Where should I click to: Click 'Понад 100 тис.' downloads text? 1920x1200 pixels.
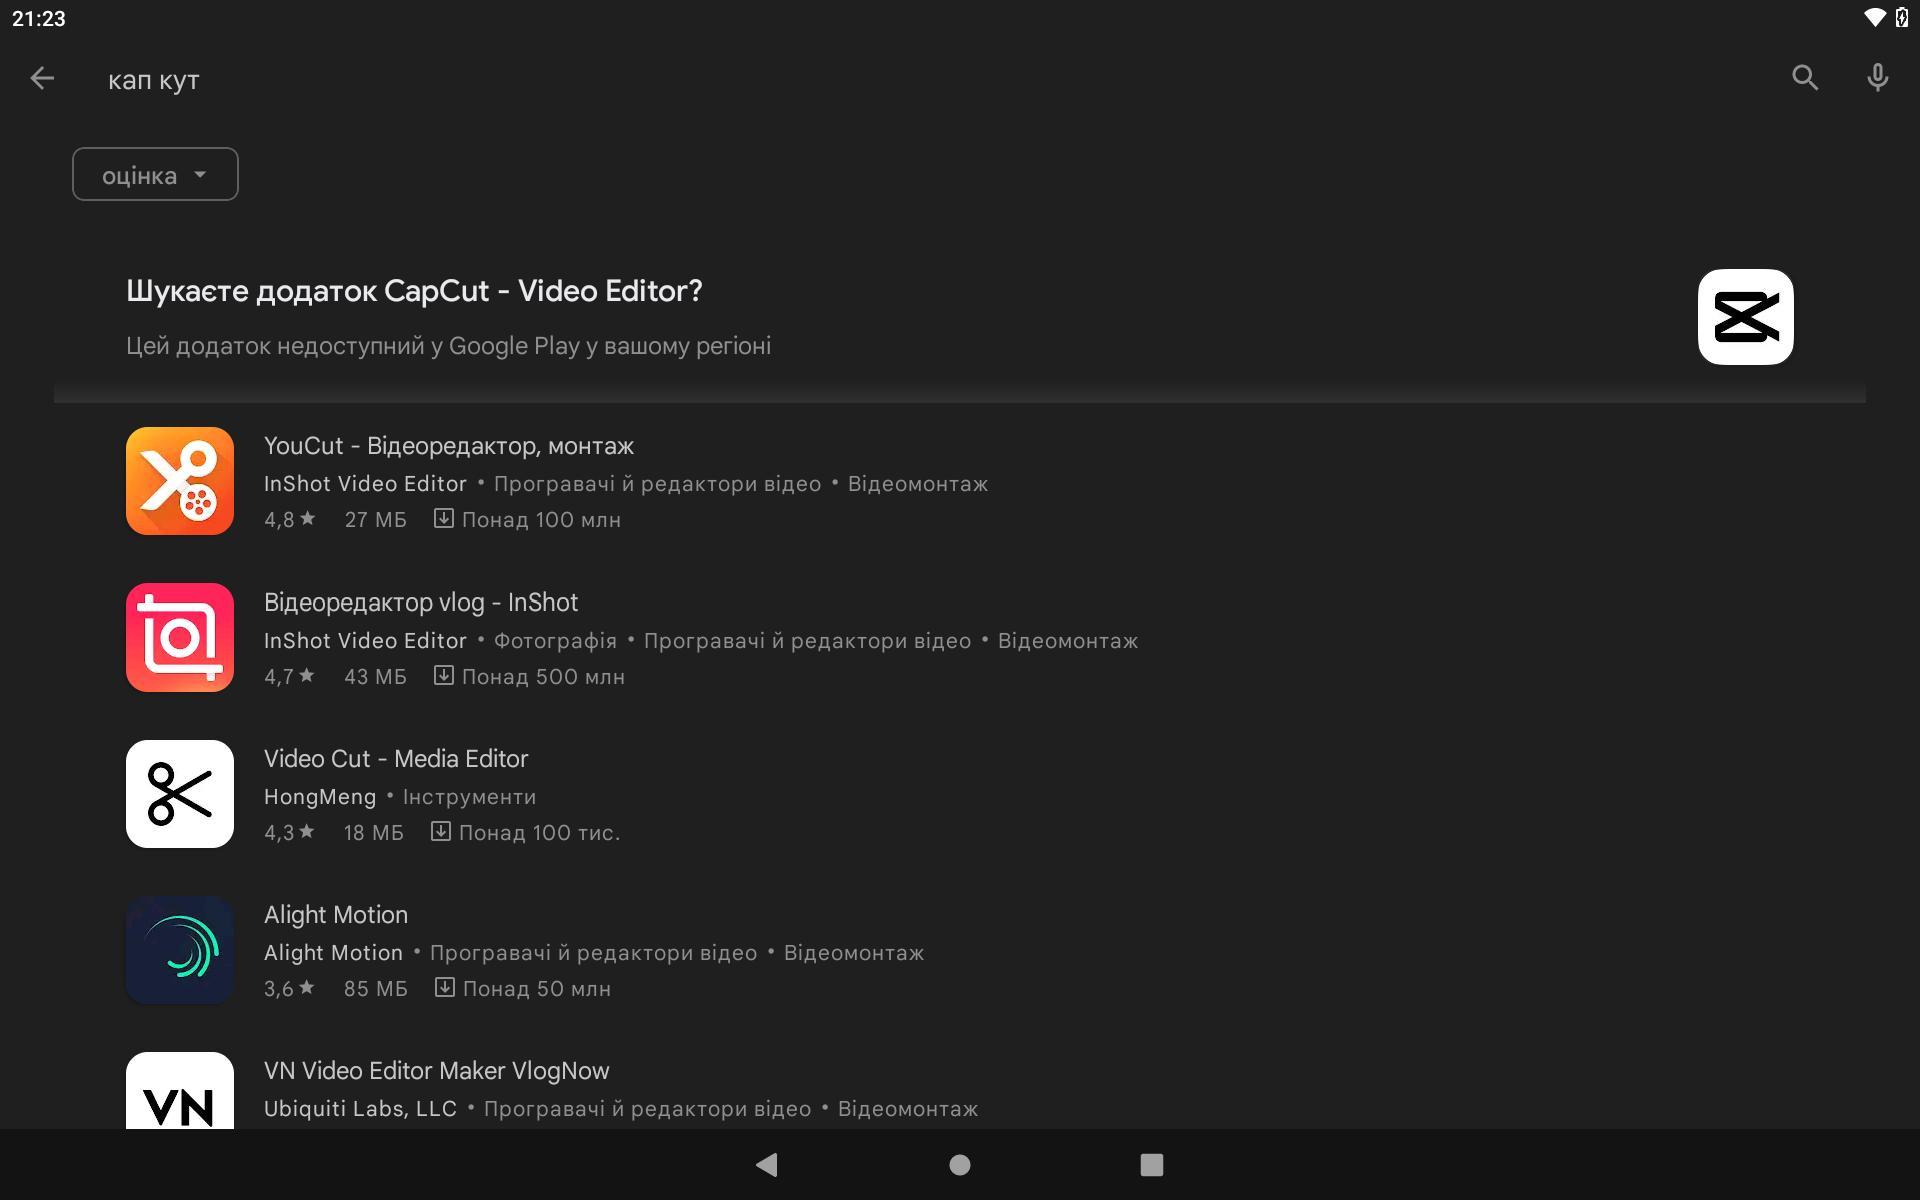(x=539, y=833)
